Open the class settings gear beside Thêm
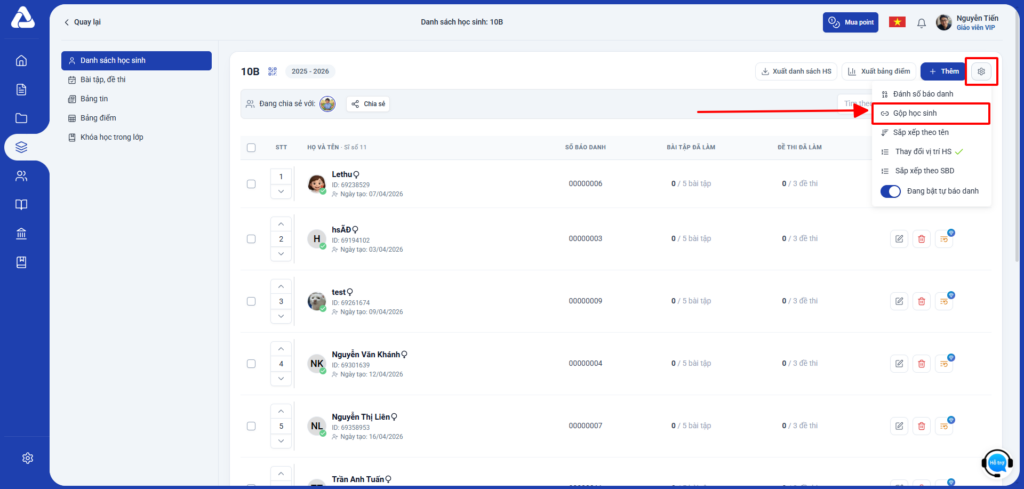This screenshot has width=1024, height=489. tap(981, 71)
